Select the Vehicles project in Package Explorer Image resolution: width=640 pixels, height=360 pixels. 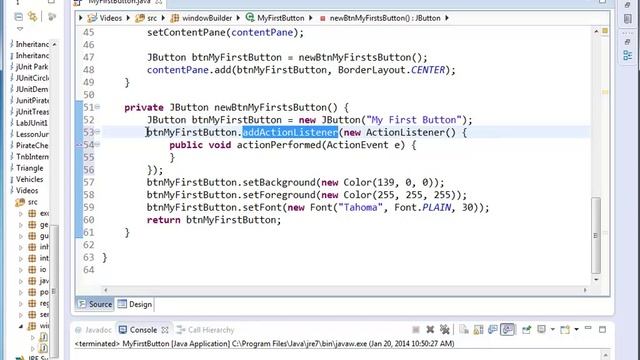[29, 179]
